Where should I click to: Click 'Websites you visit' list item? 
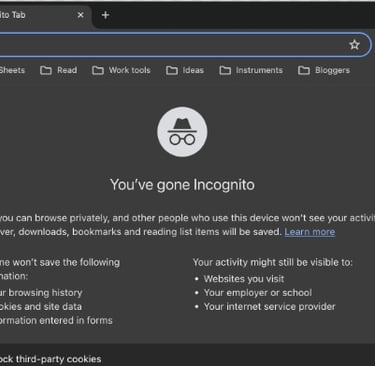tap(244, 279)
